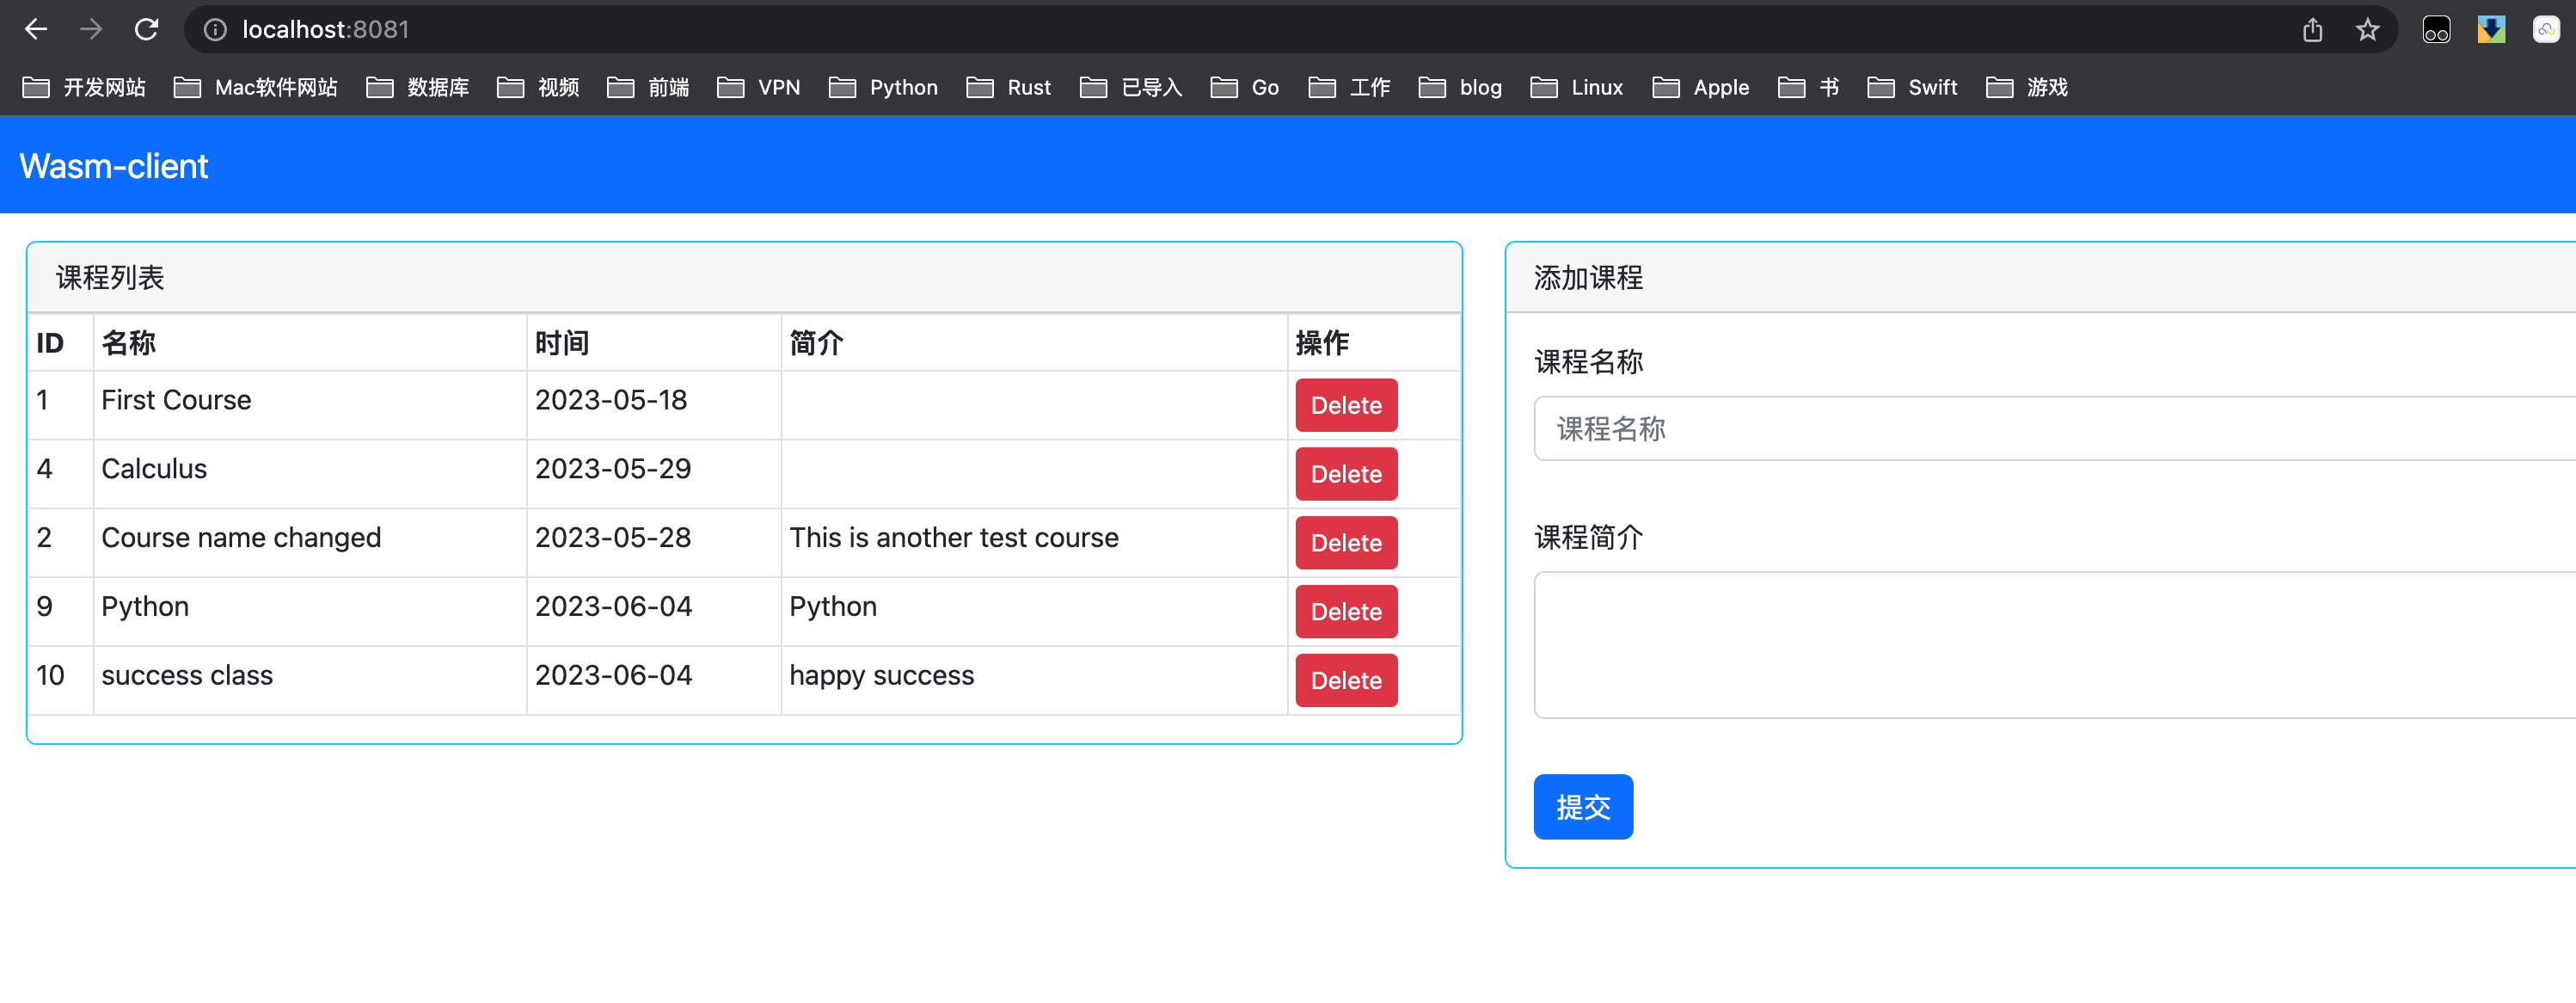Click the site info icon beside localhost

(215, 30)
